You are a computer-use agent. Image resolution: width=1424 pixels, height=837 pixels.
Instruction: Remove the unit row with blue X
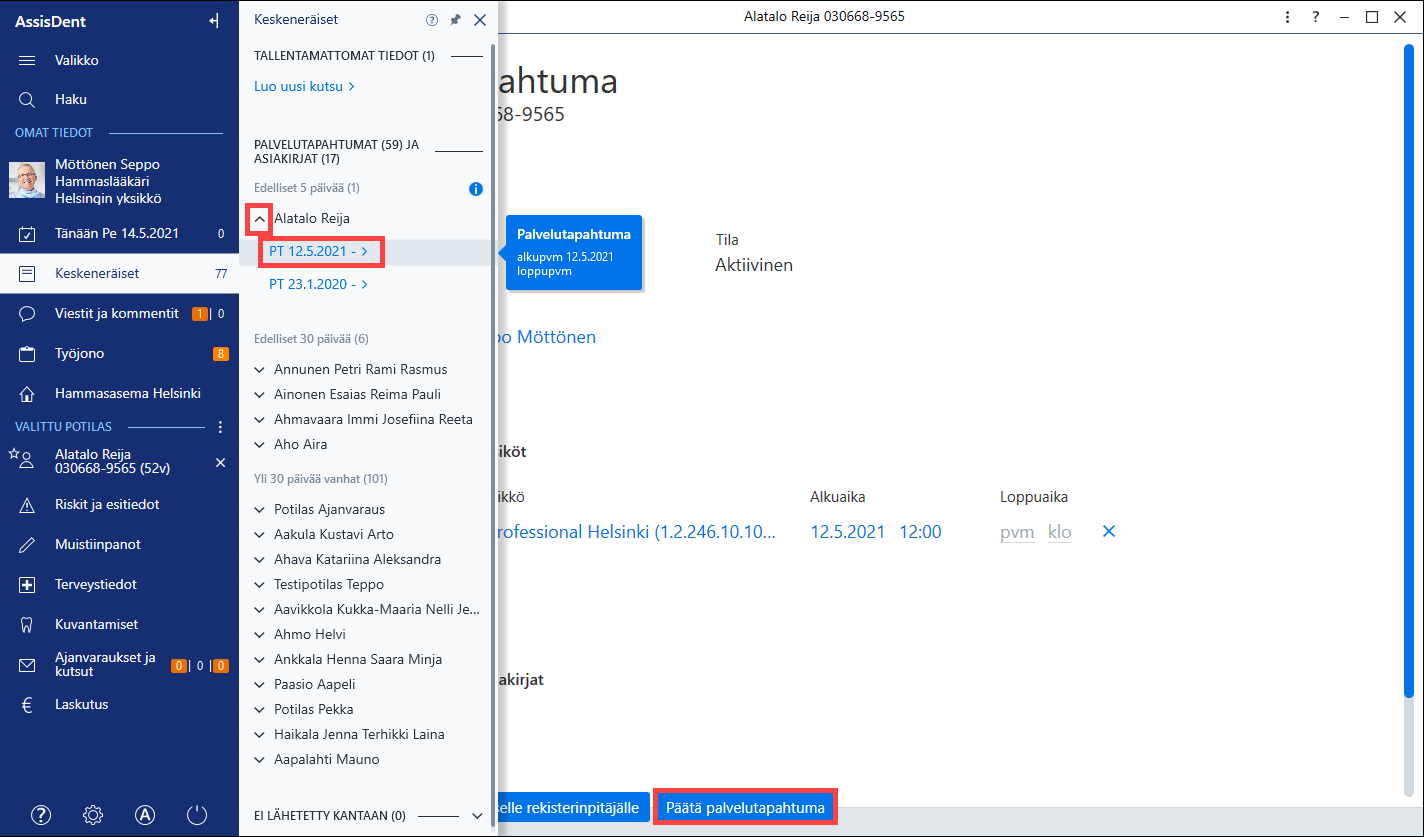(x=1108, y=532)
